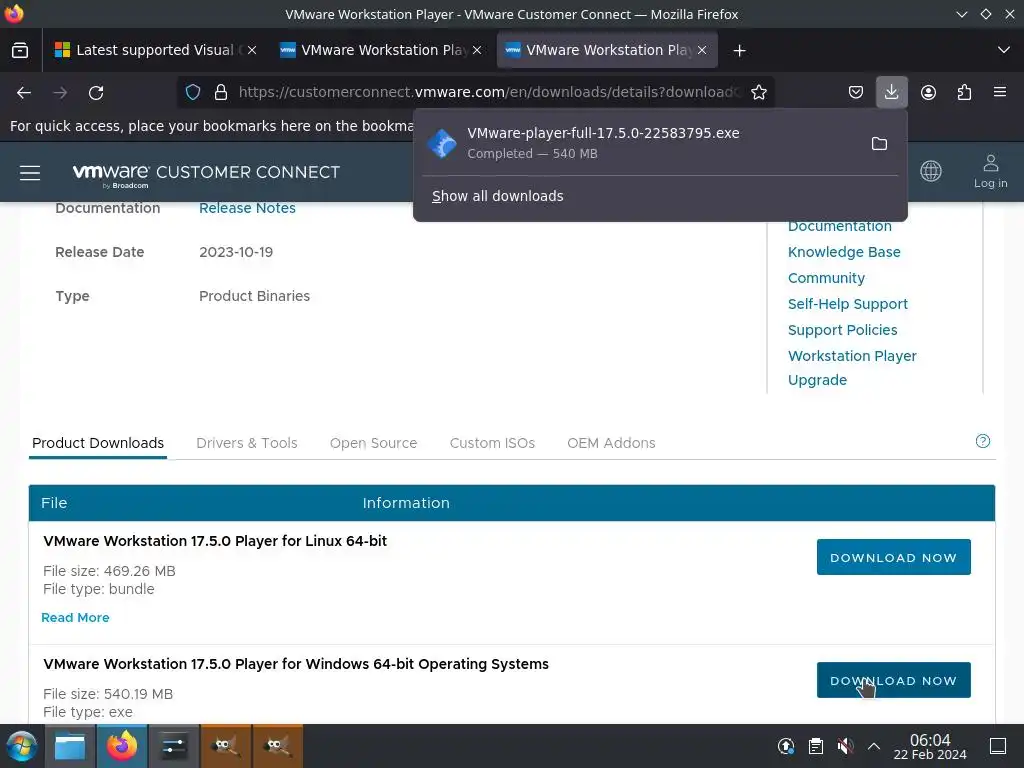Screen dimensions: 1024x768
Task: Toggle the Downloads toolbar button
Action: pyautogui.click(x=891, y=92)
